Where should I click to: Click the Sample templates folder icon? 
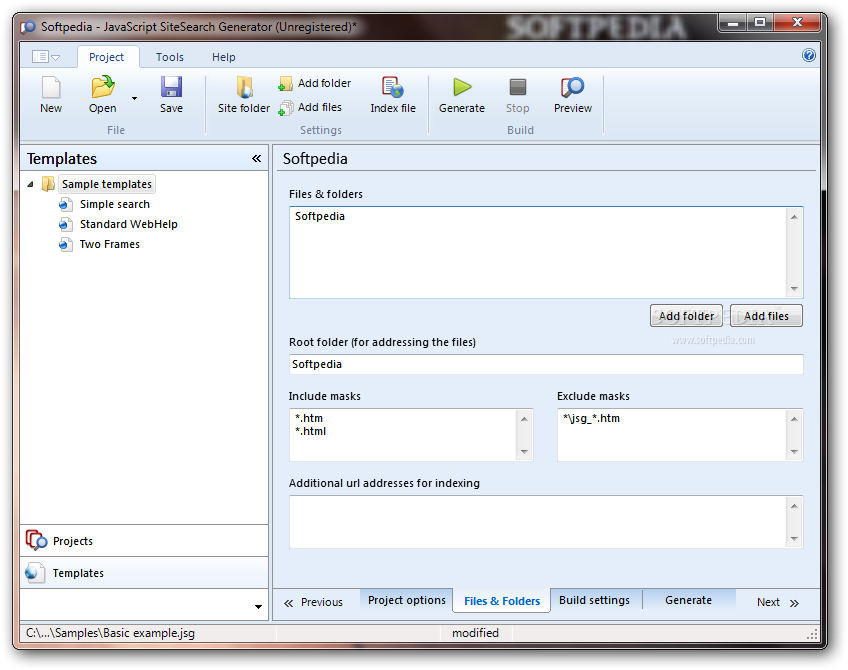pyautogui.click(x=48, y=184)
